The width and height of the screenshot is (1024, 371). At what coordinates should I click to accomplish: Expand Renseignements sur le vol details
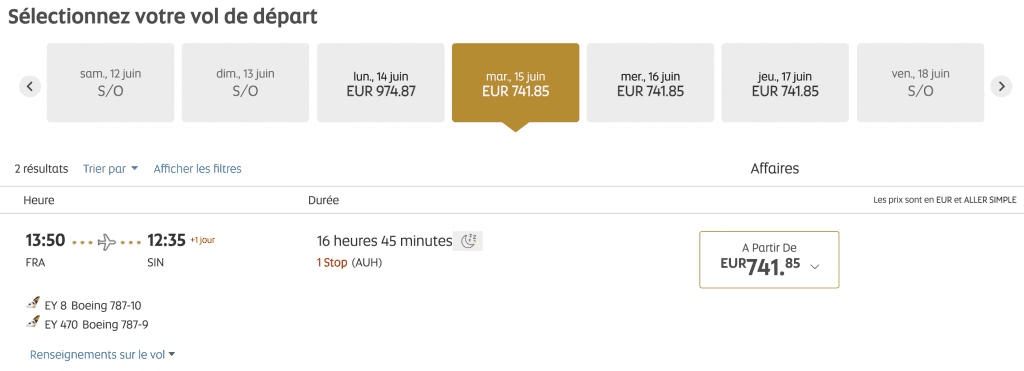coord(103,355)
